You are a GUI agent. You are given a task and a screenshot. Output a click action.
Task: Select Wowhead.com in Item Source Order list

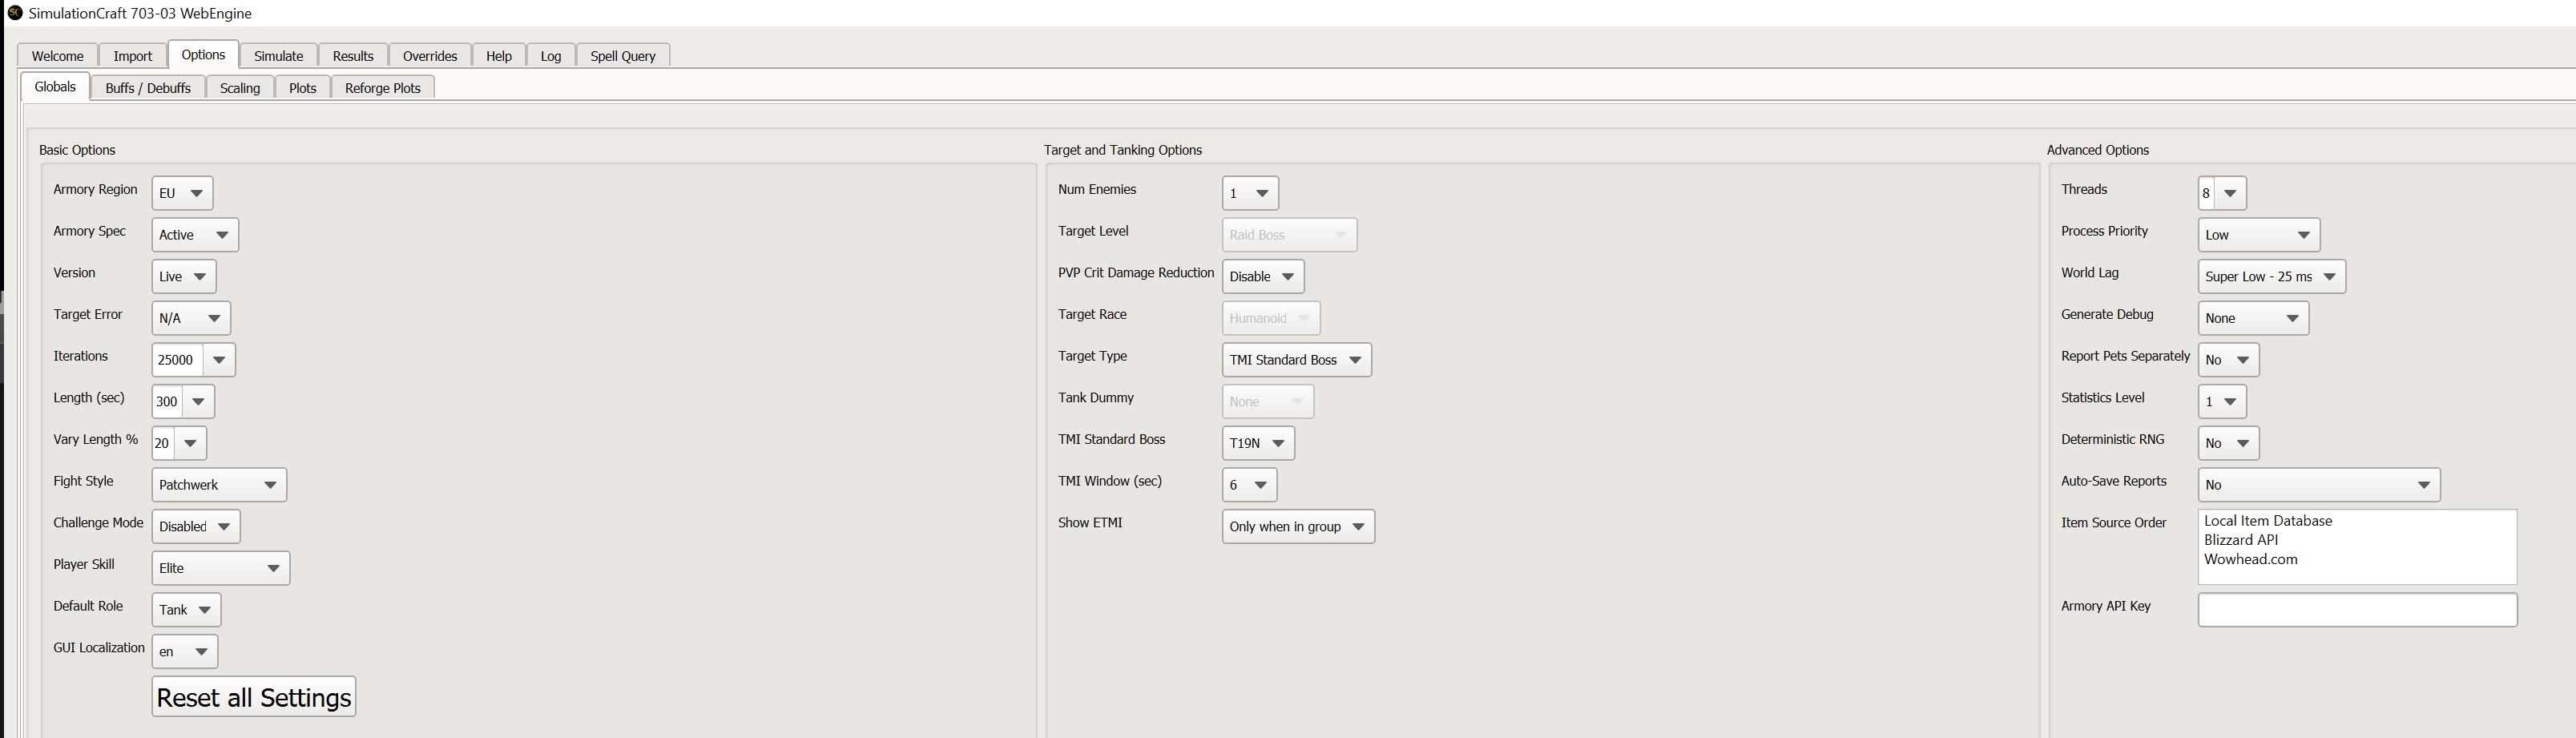(2250, 560)
